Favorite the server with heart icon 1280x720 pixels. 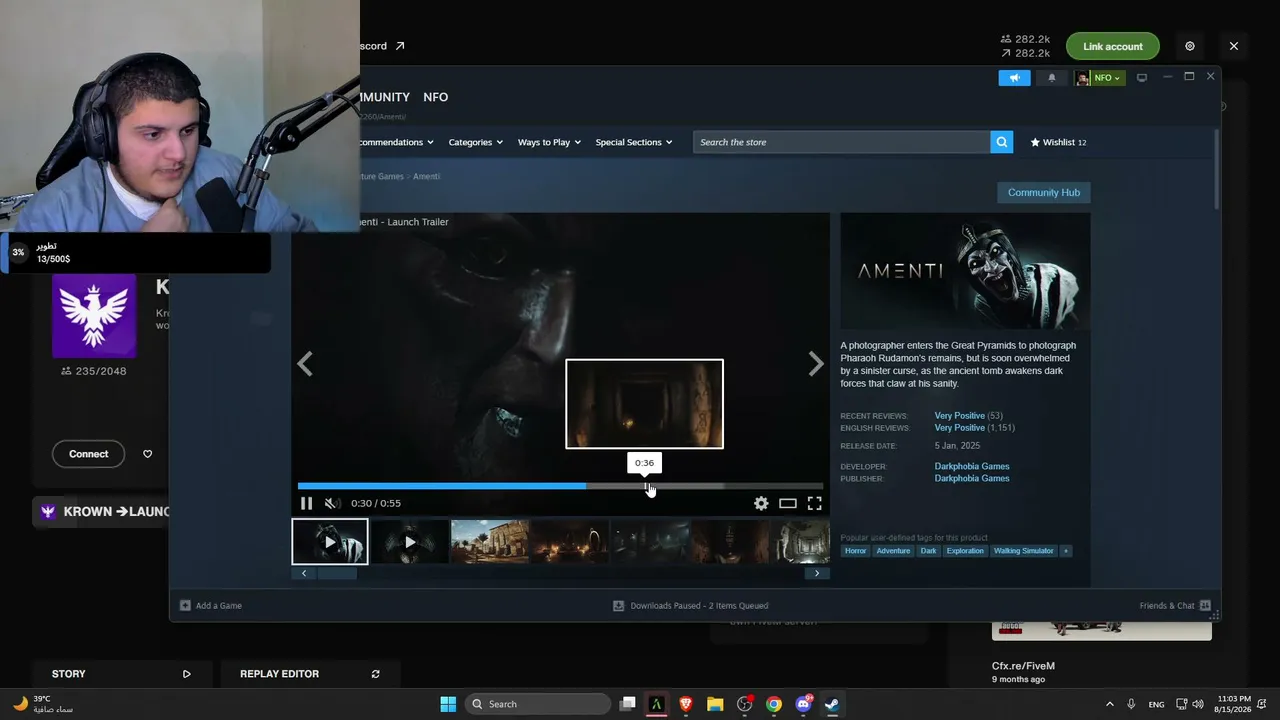148,454
